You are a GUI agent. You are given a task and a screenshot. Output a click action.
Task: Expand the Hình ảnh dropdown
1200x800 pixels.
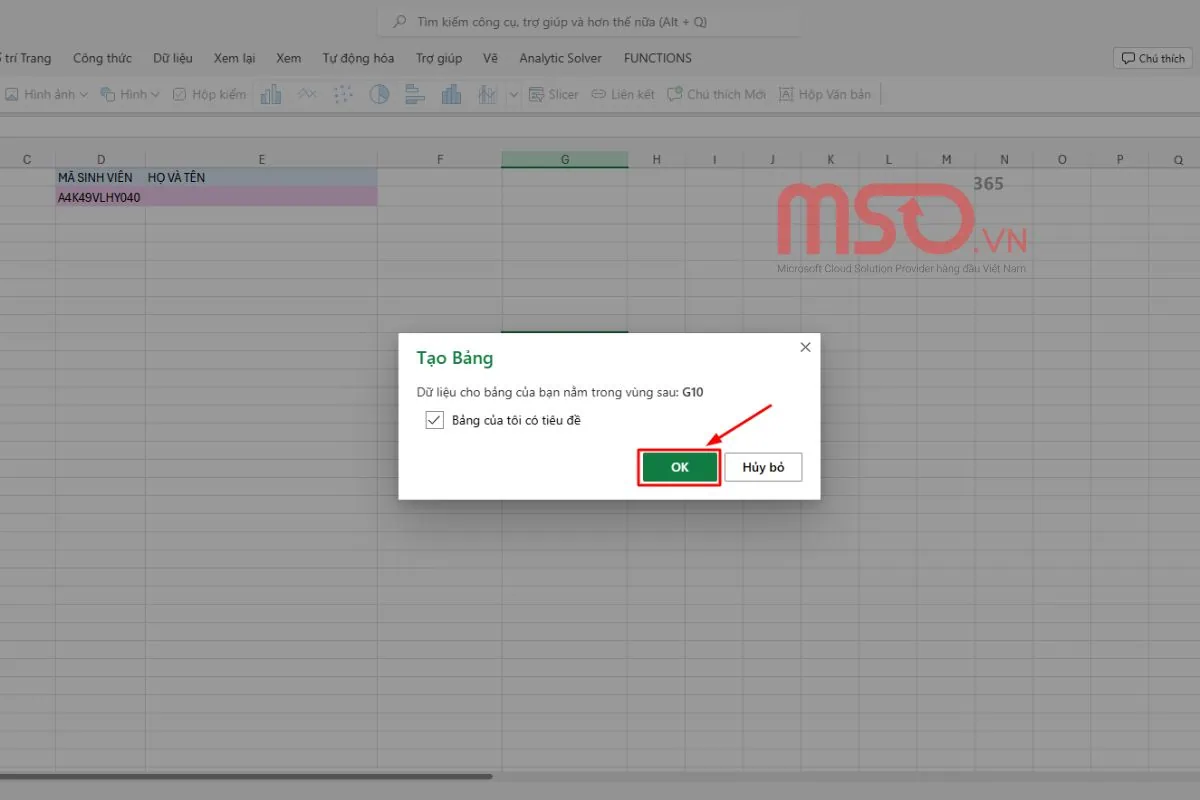pyautogui.click(x=83, y=94)
